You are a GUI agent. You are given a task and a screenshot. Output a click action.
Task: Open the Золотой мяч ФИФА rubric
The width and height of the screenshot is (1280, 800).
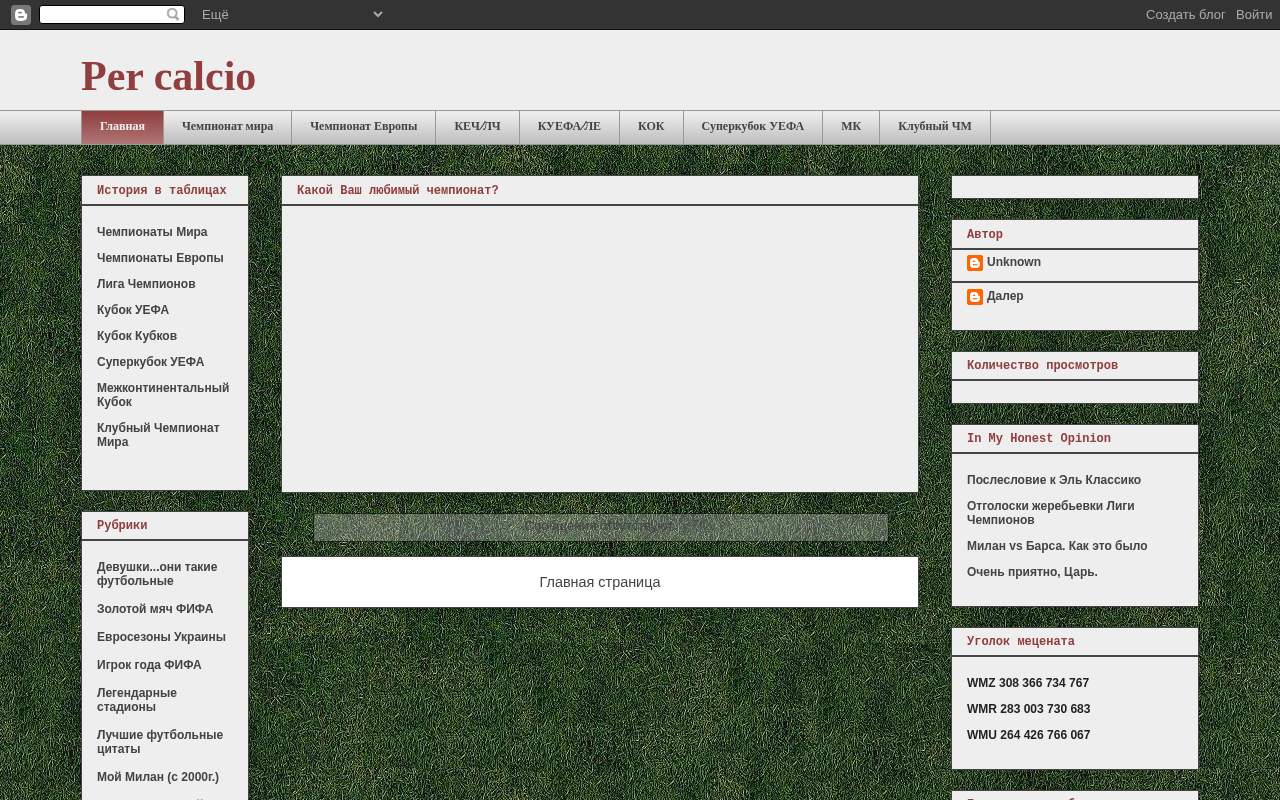[x=155, y=609]
